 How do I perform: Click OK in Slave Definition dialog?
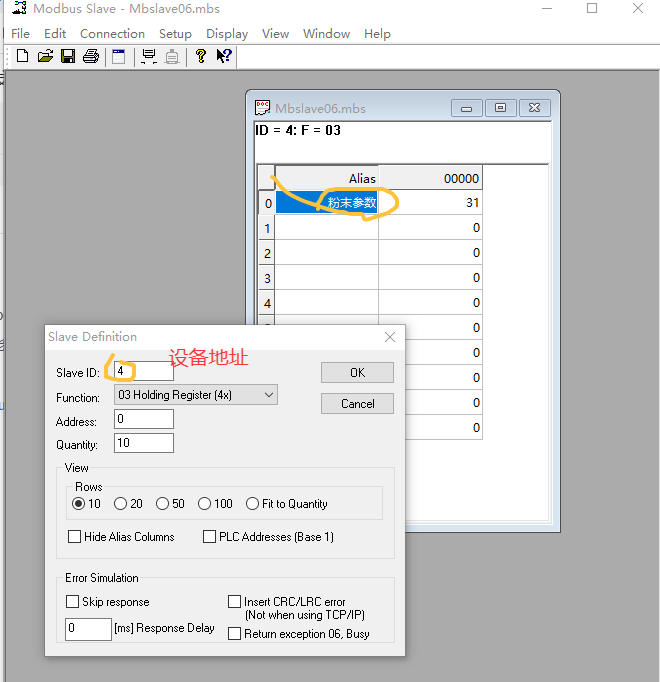[357, 373]
